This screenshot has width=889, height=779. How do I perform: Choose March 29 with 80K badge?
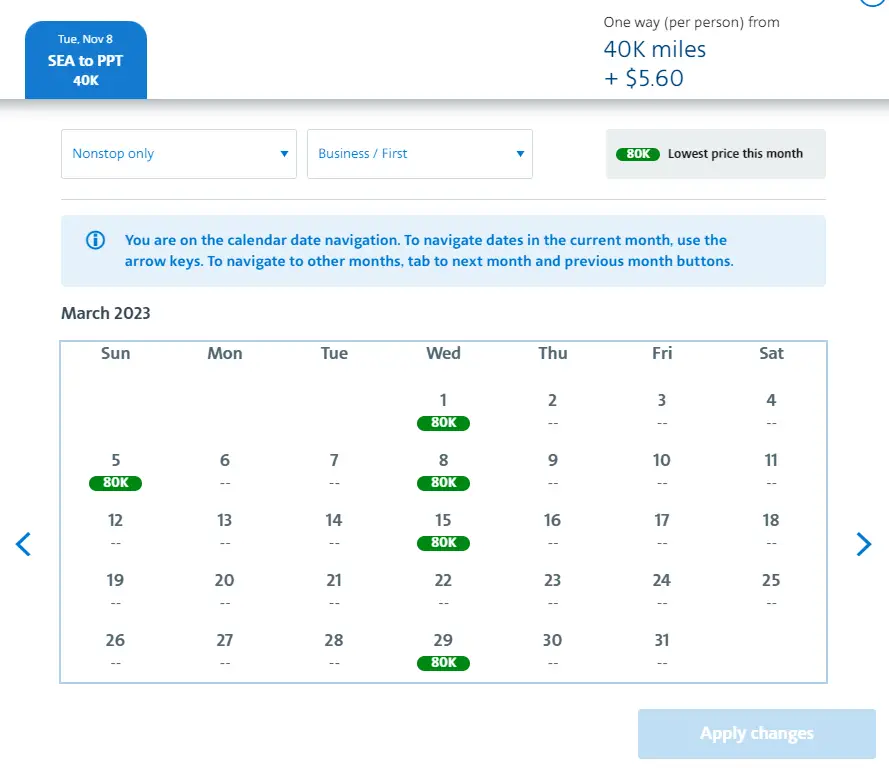pyautogui.click(x=443, y=649)
